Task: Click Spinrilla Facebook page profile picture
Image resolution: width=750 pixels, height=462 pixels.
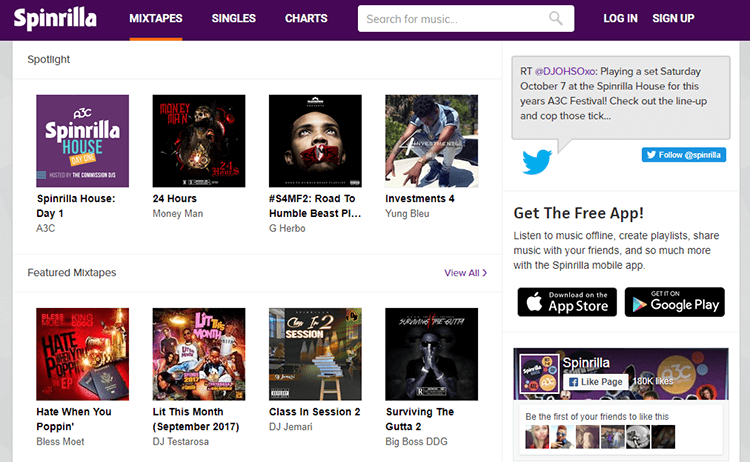Action: [x=539, y=374]
